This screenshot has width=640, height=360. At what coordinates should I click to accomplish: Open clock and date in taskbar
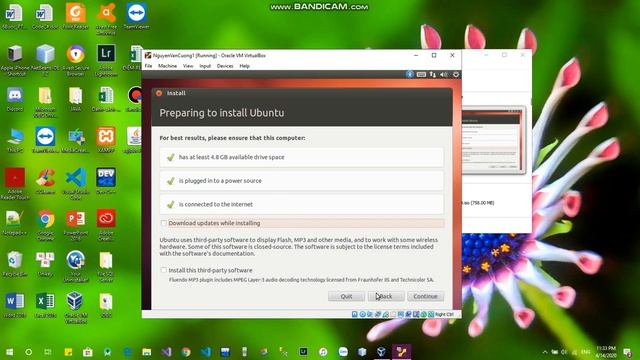606,351
